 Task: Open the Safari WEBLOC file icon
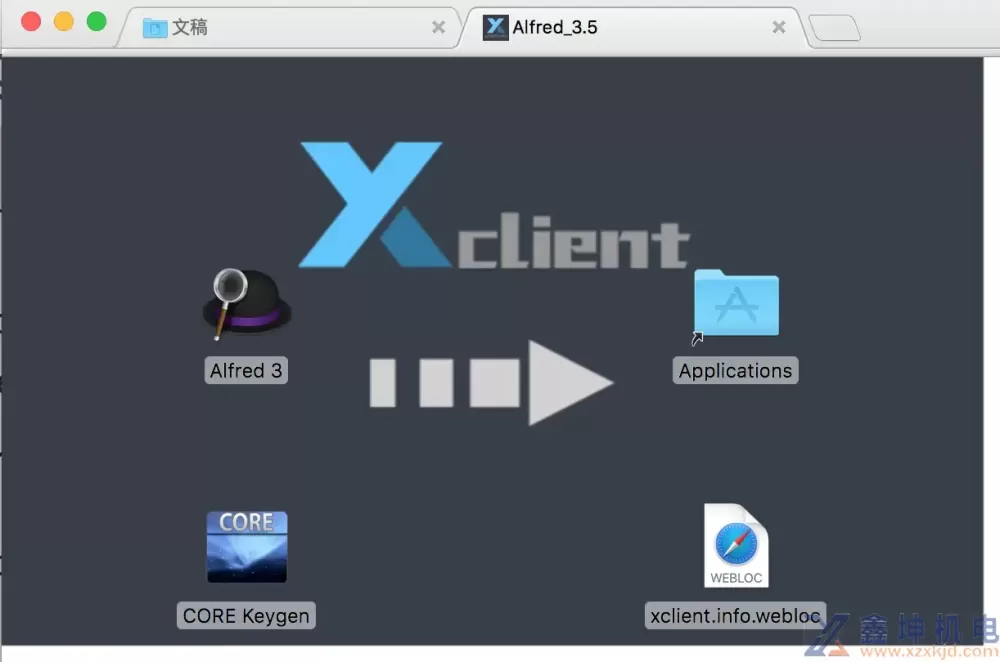[x=736, y=546]
